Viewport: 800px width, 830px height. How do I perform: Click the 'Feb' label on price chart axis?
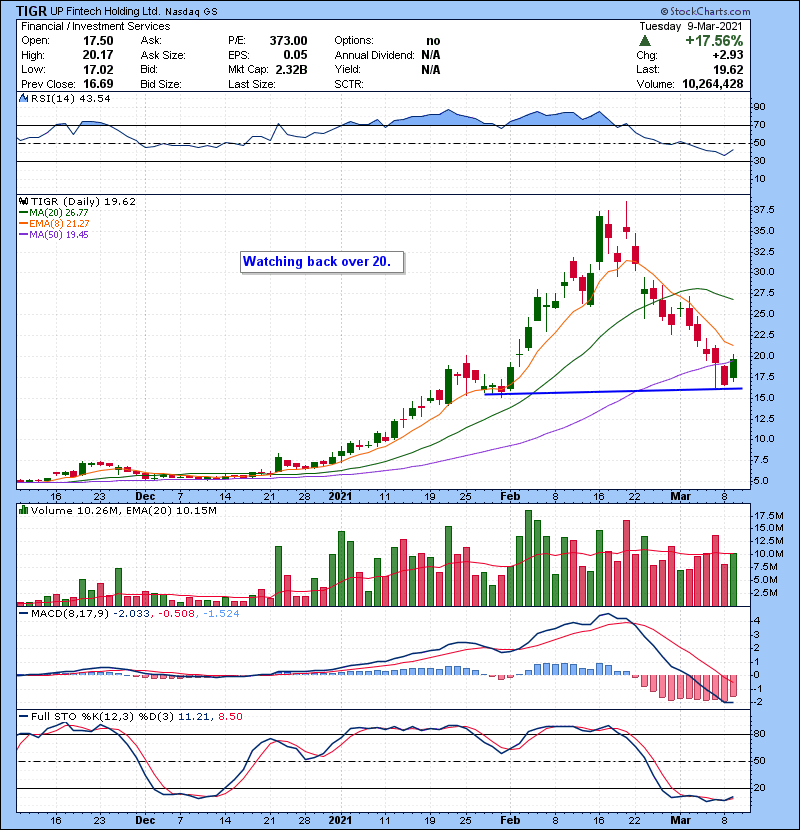[x=510, y=497]
